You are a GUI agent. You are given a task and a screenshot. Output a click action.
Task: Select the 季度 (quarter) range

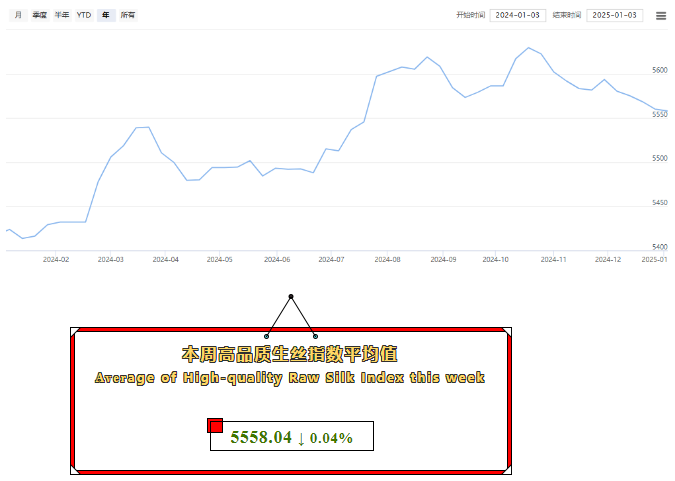pyautogui.click(x=39, y=16)
